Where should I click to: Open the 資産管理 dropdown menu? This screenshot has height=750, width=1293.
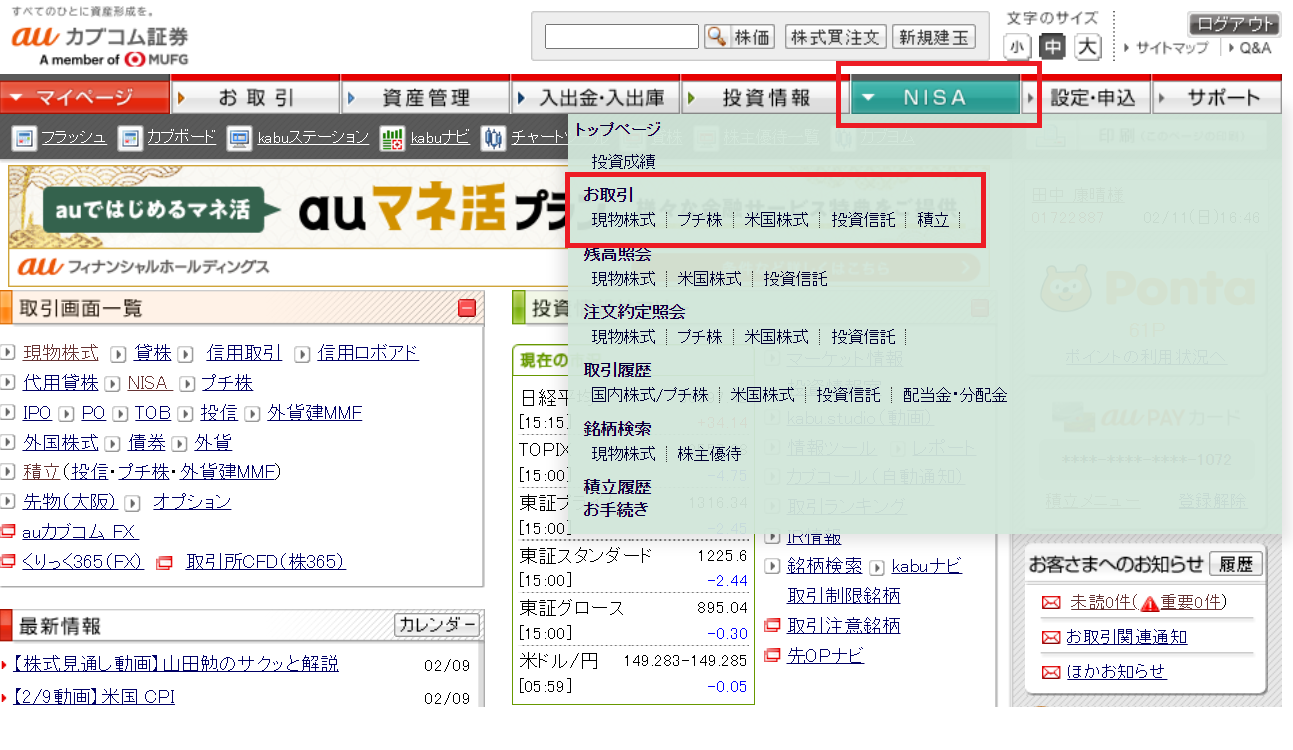(425, 97)
